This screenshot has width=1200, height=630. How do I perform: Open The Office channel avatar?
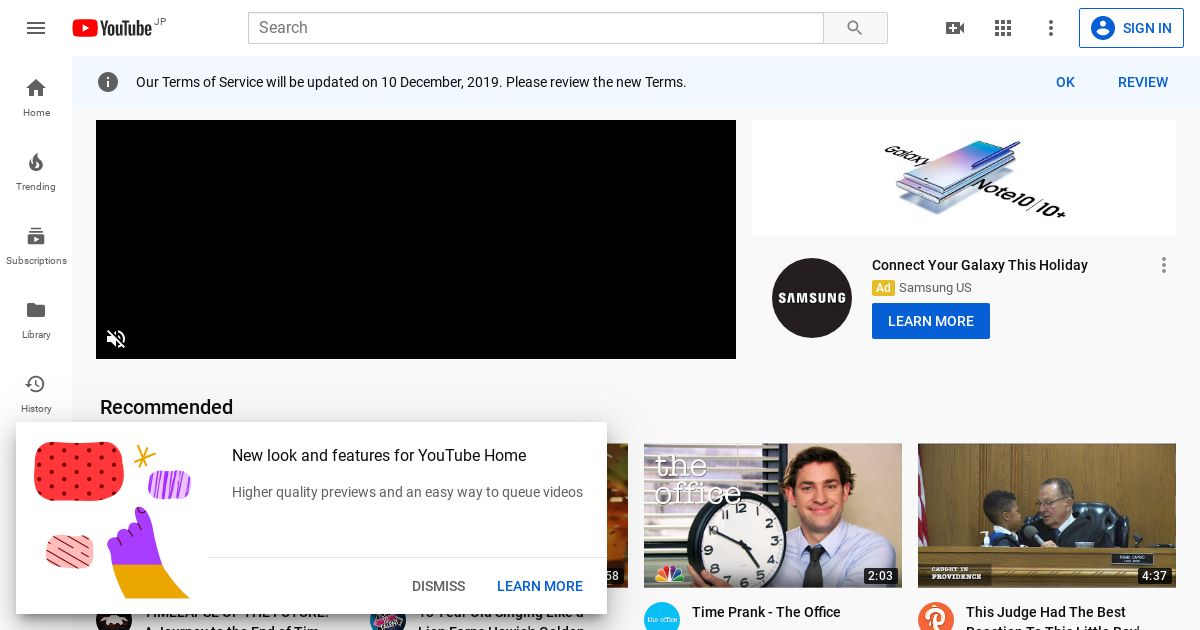point(662,618)
